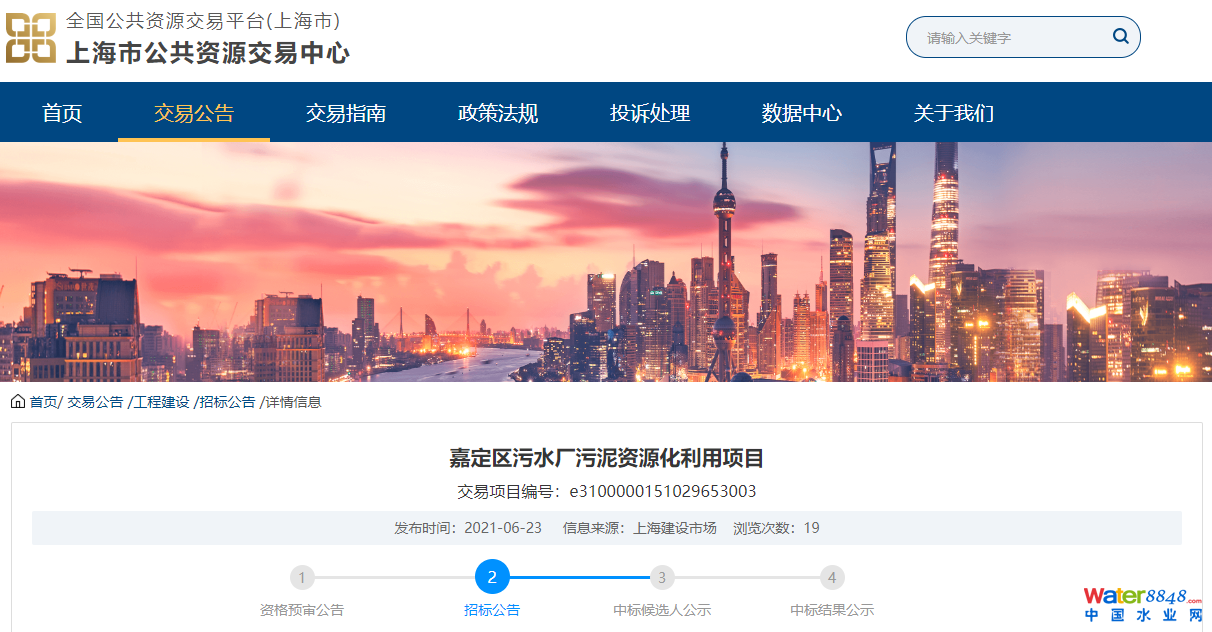
Task: Select step 2 circle 招标公告
Action: [x=492, y=577]
